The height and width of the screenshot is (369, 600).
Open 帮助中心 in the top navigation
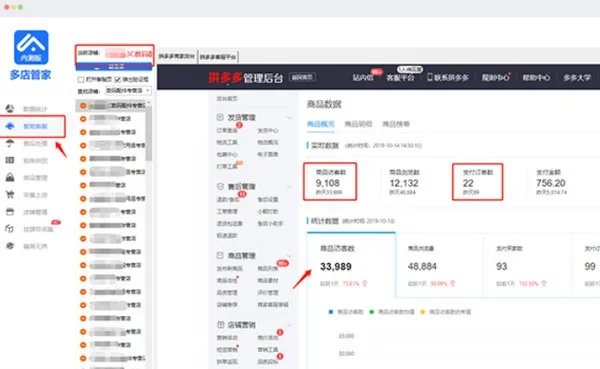coord(536,78)
